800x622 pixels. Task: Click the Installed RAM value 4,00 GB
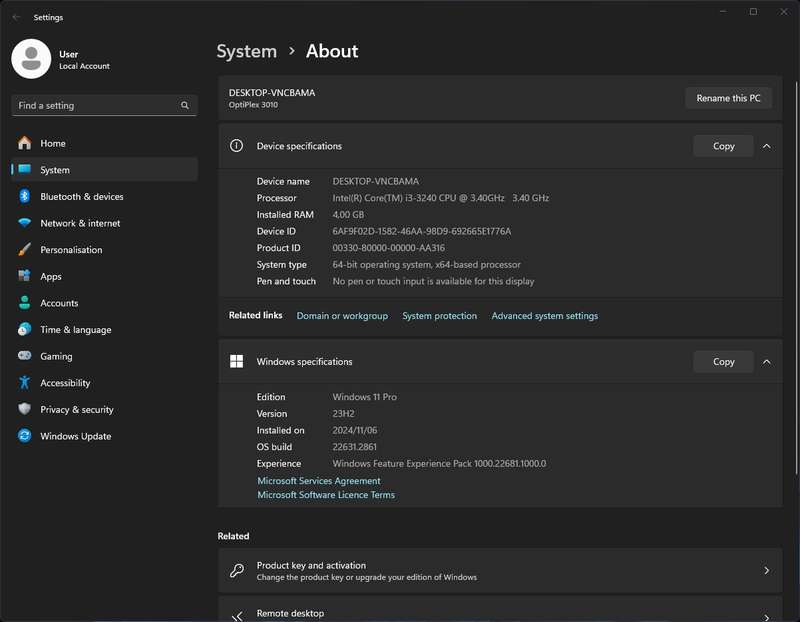348,215
